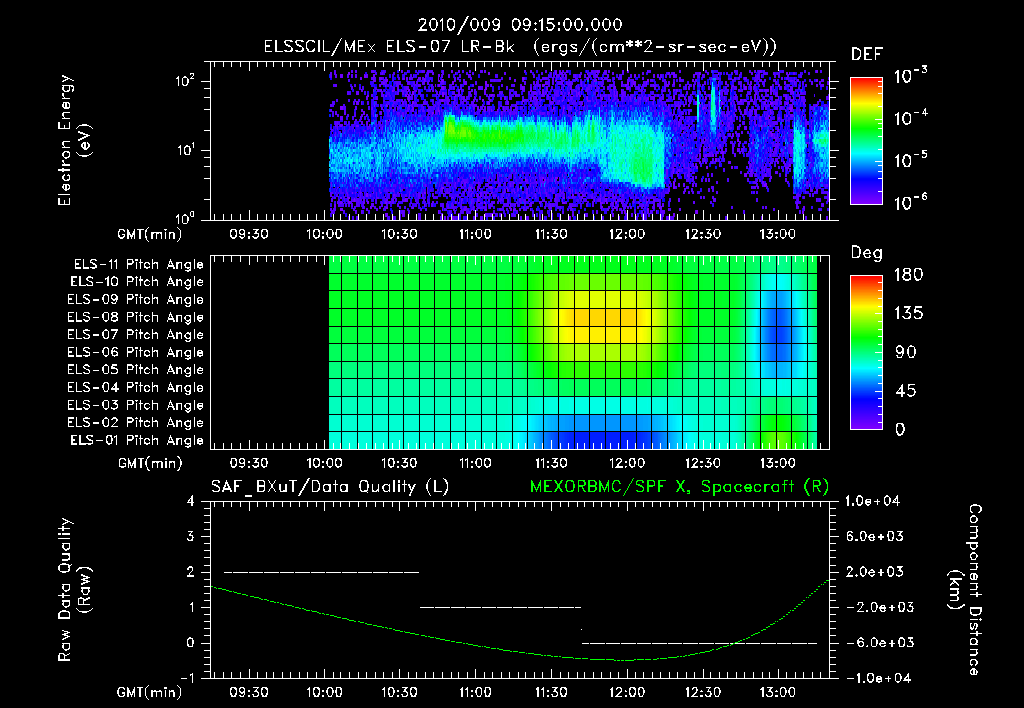Click the 10^-4 DEF scale value
Image resolution: width=1024 pixels, height=708 pixels.
point(910,118)
